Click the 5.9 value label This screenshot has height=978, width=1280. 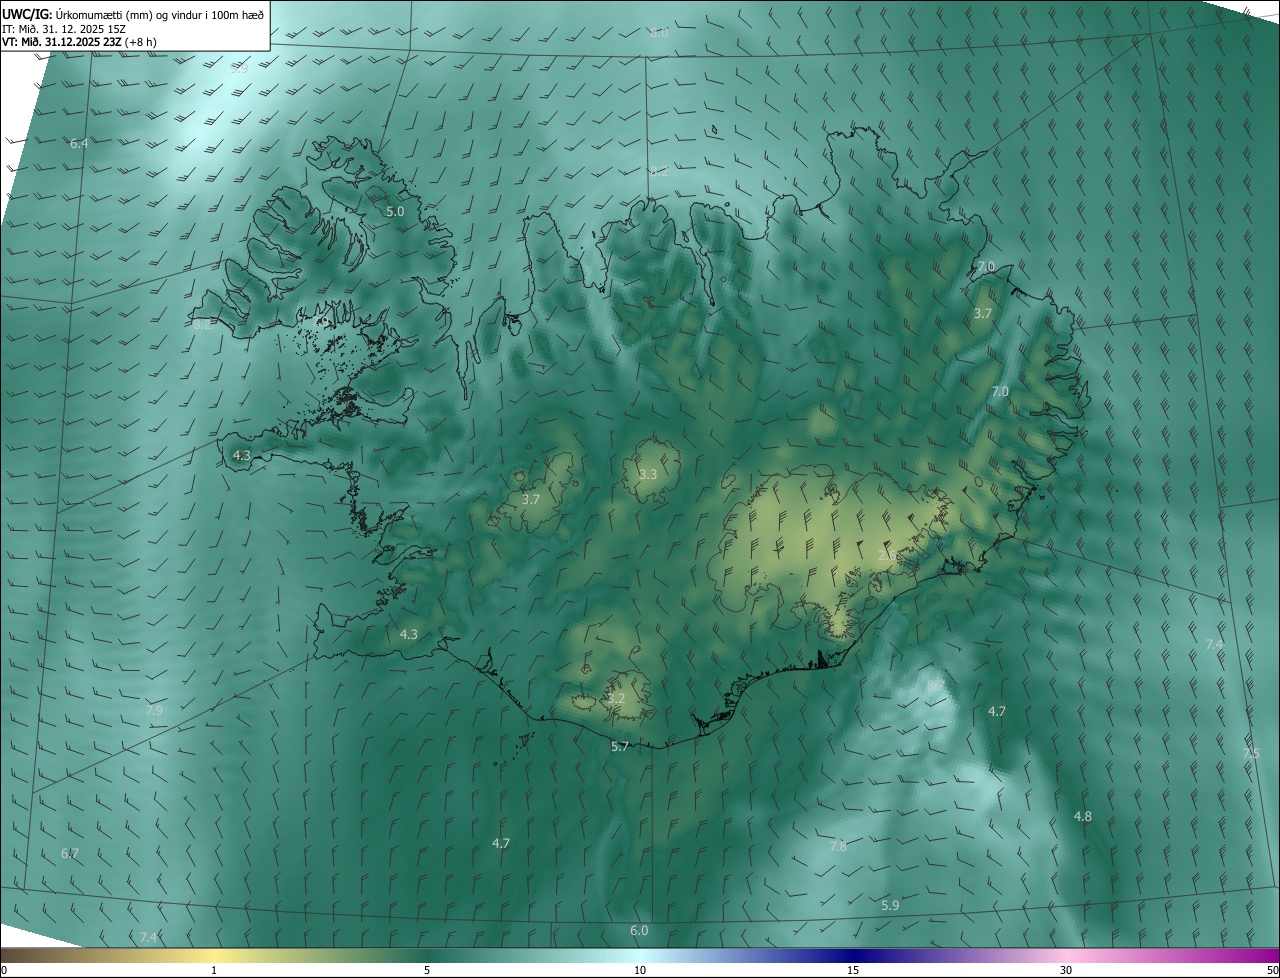[890, 905]
